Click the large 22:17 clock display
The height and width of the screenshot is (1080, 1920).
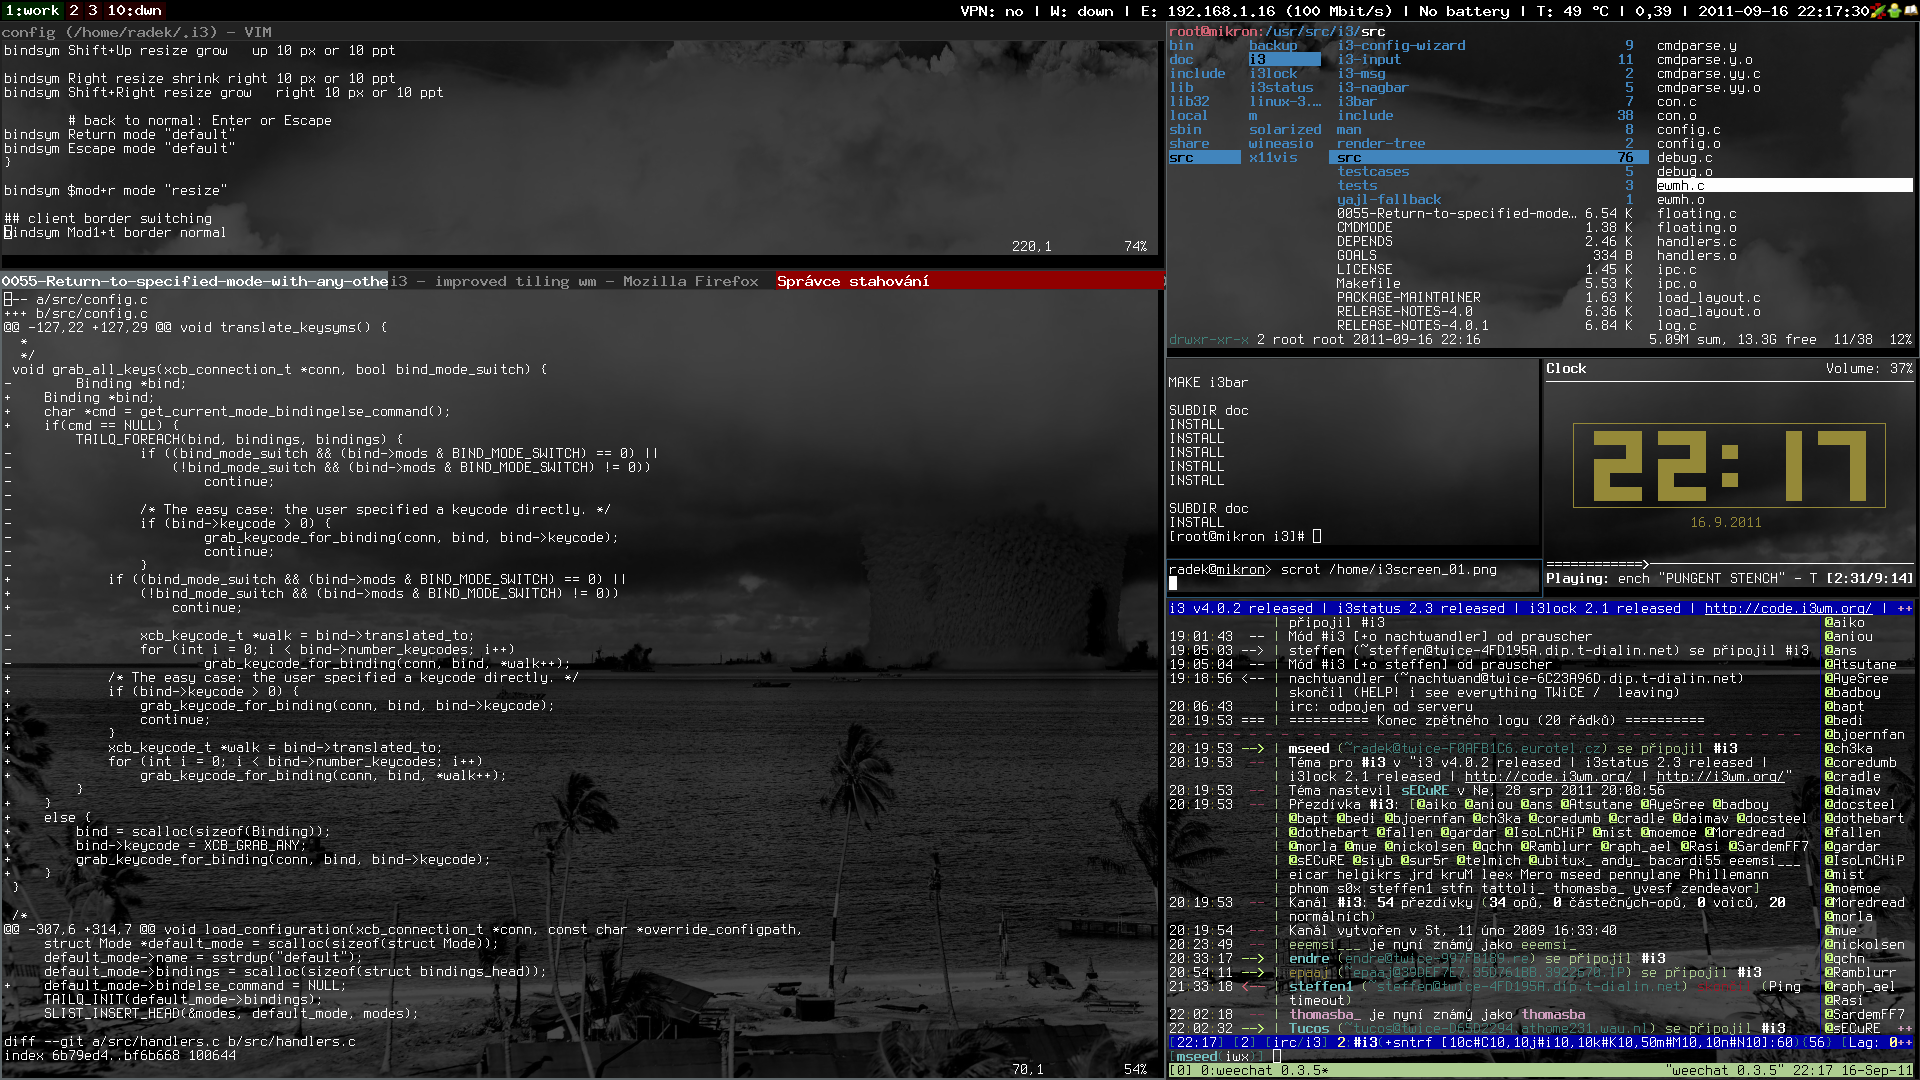point(1729,465)
